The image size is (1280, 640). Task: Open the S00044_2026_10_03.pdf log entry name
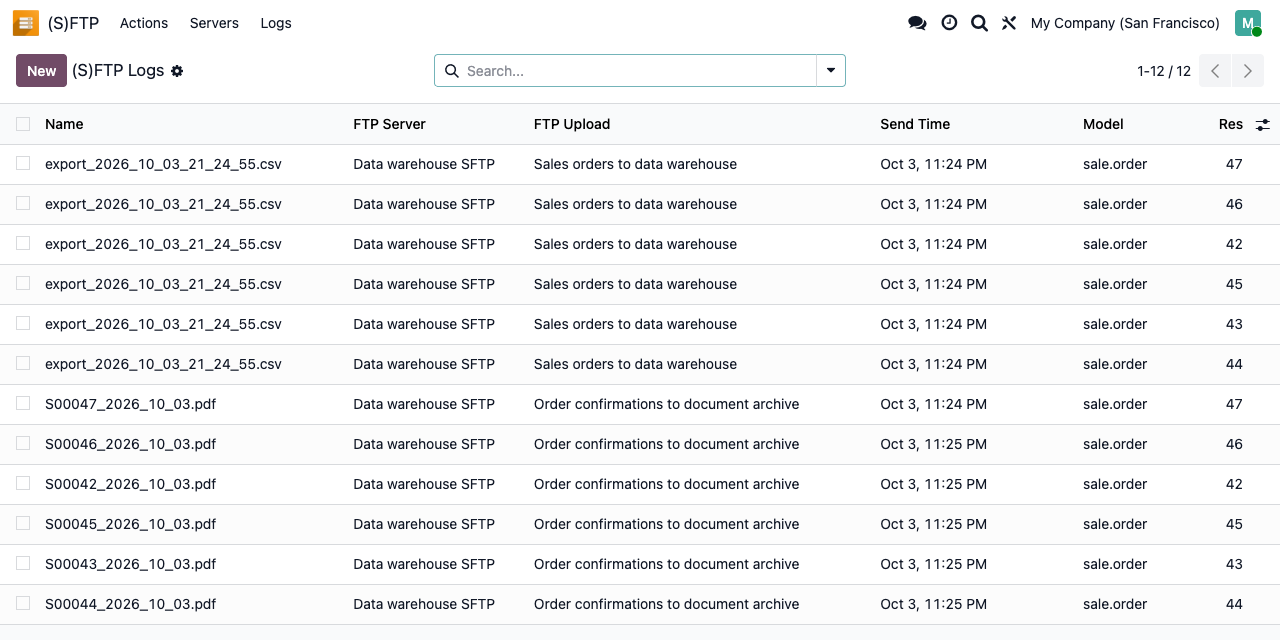click(130, 604)
